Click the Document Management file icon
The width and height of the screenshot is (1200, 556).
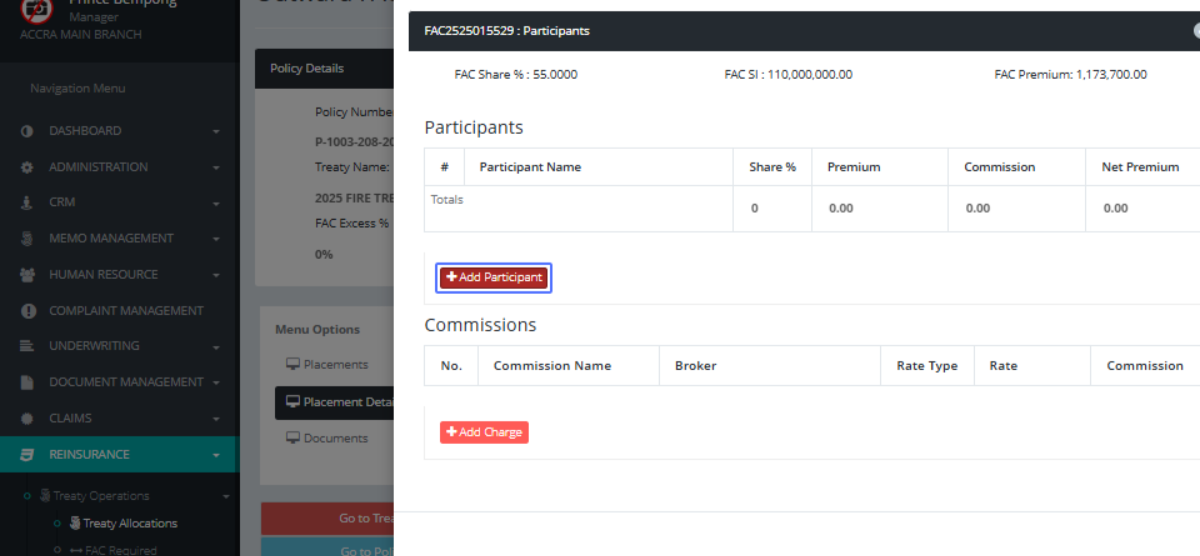[x=27, y=382]
